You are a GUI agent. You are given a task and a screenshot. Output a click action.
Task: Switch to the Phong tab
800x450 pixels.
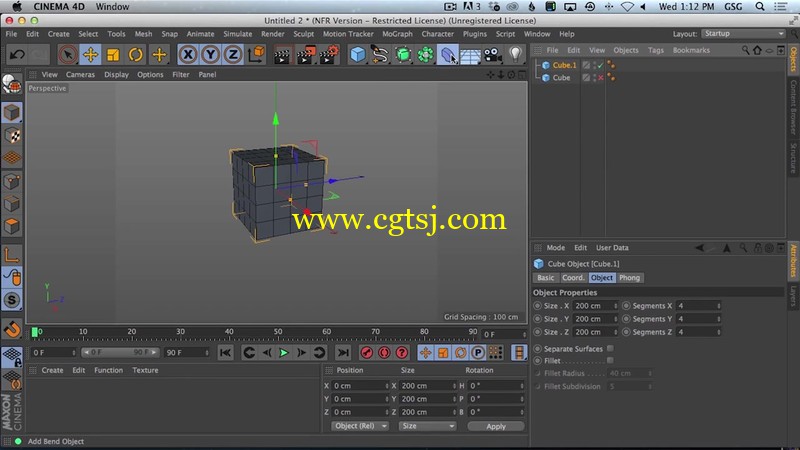click(x=629, y=278)
